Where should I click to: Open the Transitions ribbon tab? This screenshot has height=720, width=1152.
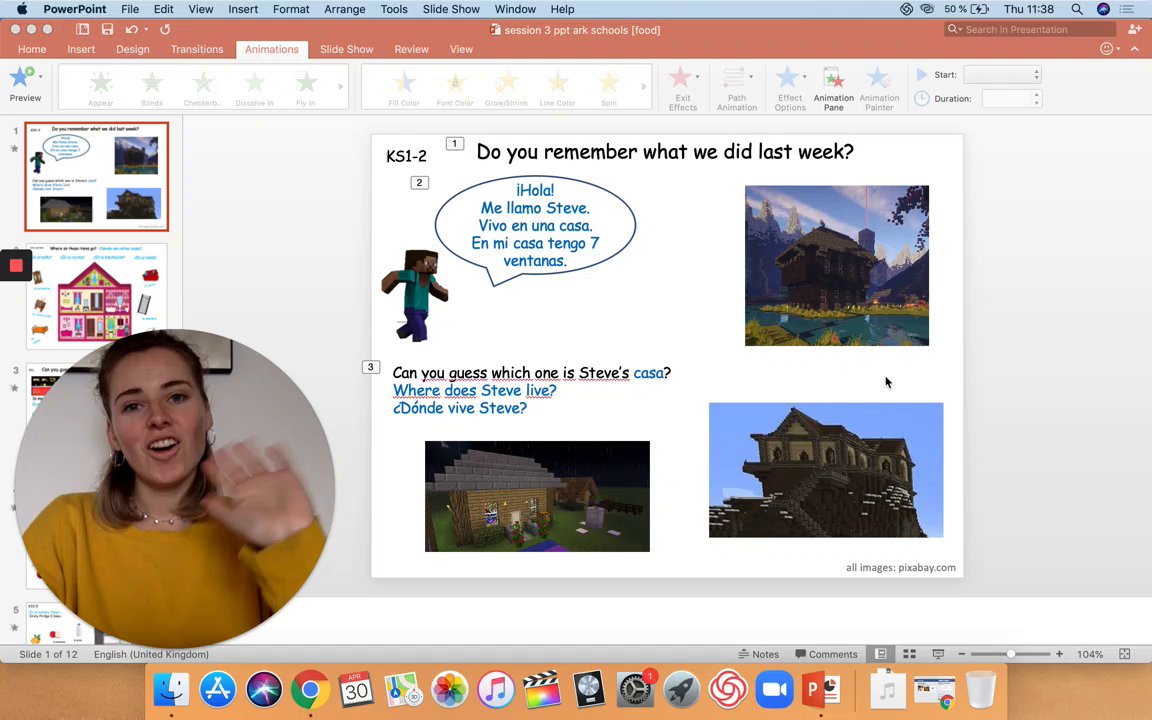pyautogui.click(x=197, y=49)
